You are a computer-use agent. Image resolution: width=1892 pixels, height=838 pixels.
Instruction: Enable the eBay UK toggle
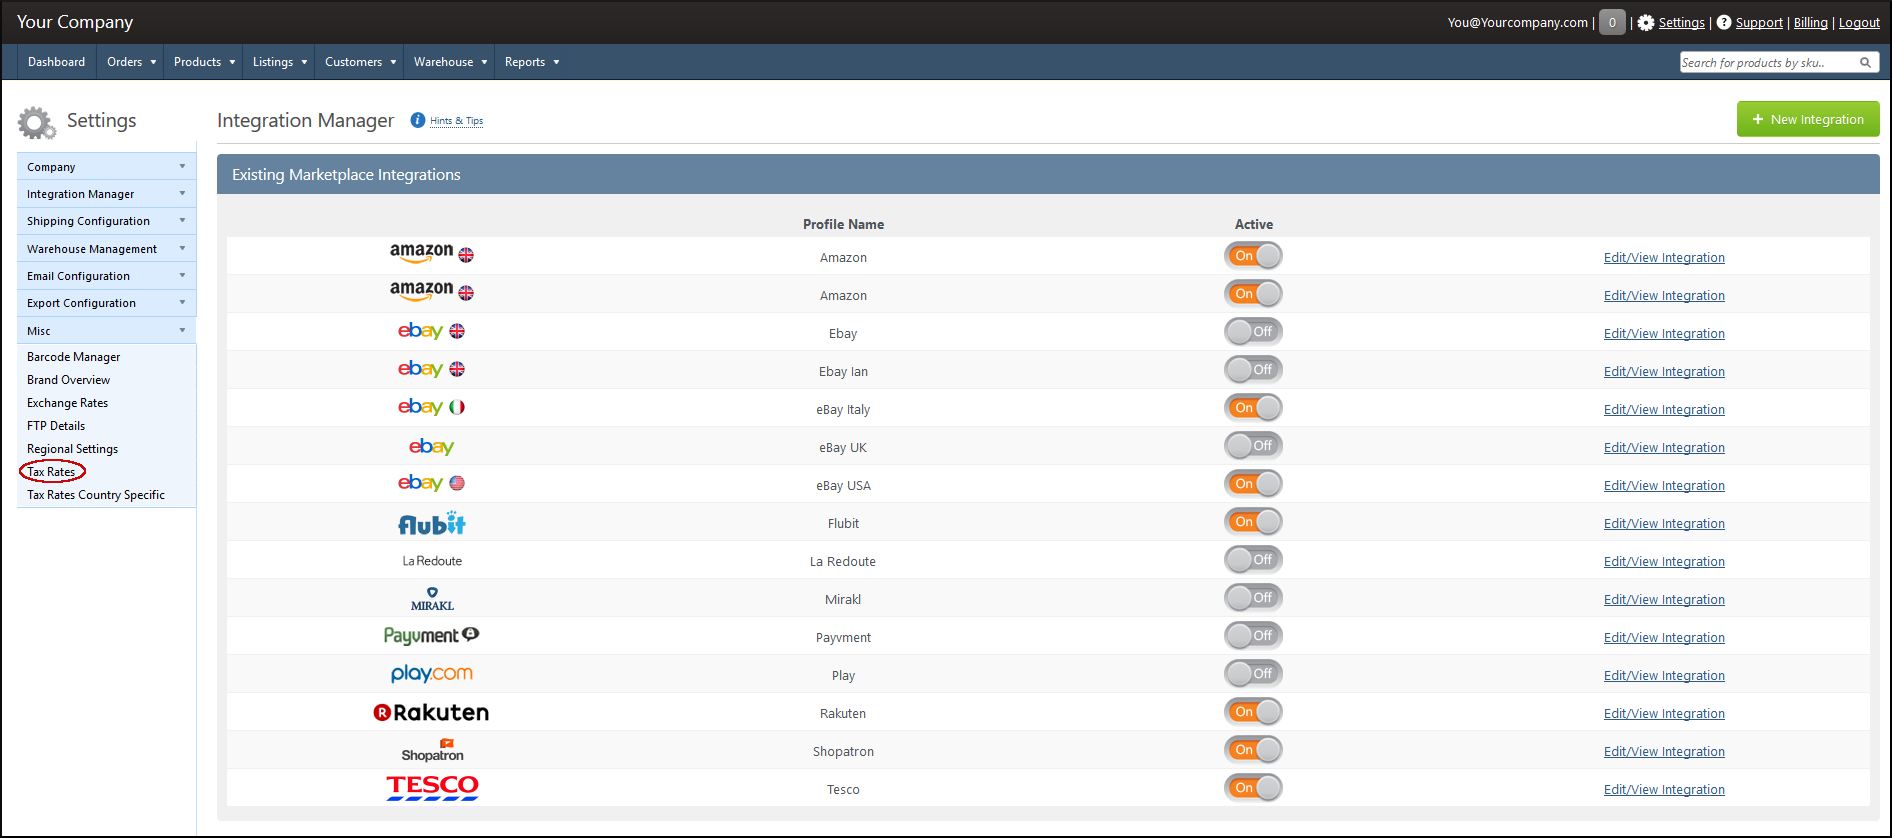1253,446
